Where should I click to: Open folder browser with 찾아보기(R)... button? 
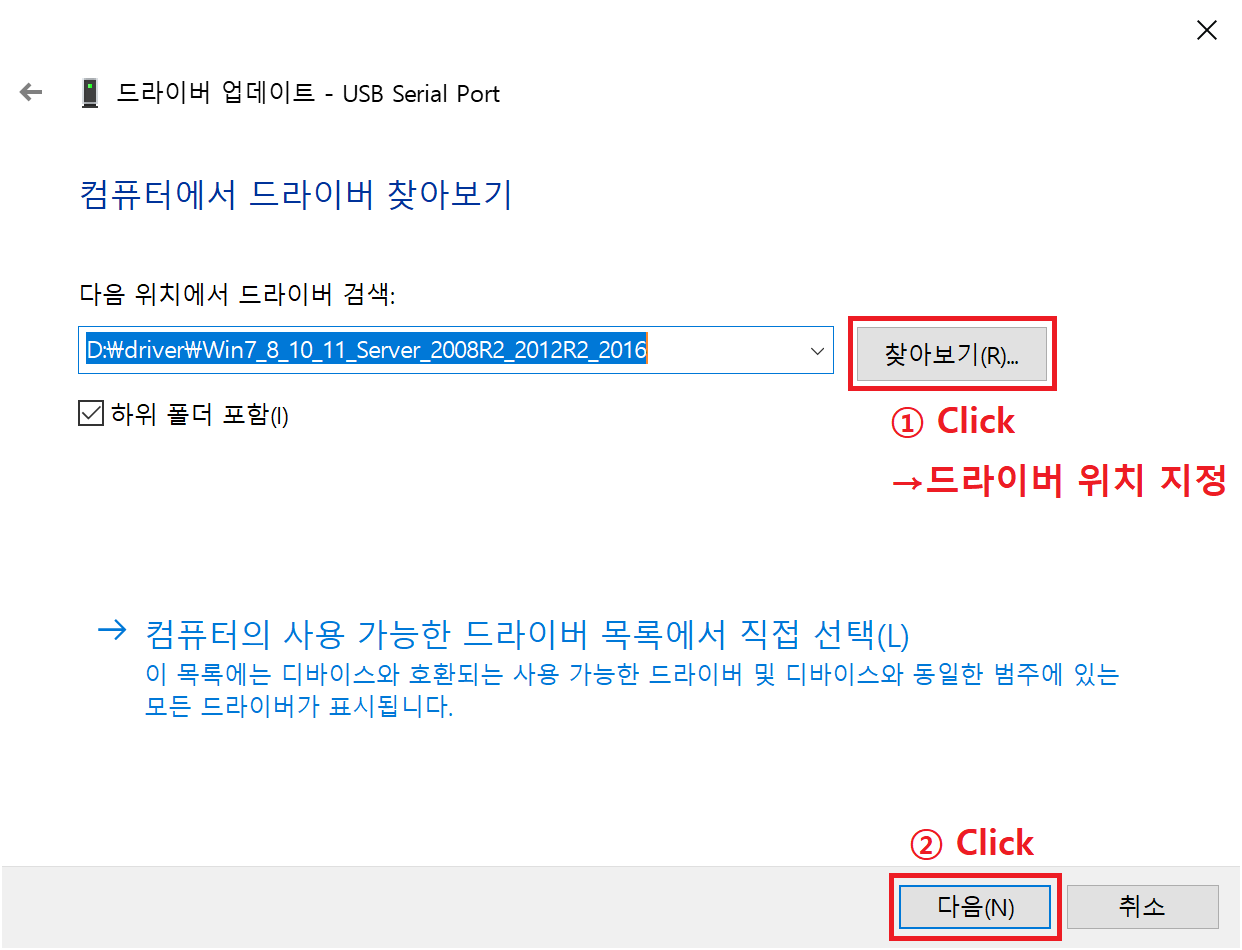pos(952,355)
